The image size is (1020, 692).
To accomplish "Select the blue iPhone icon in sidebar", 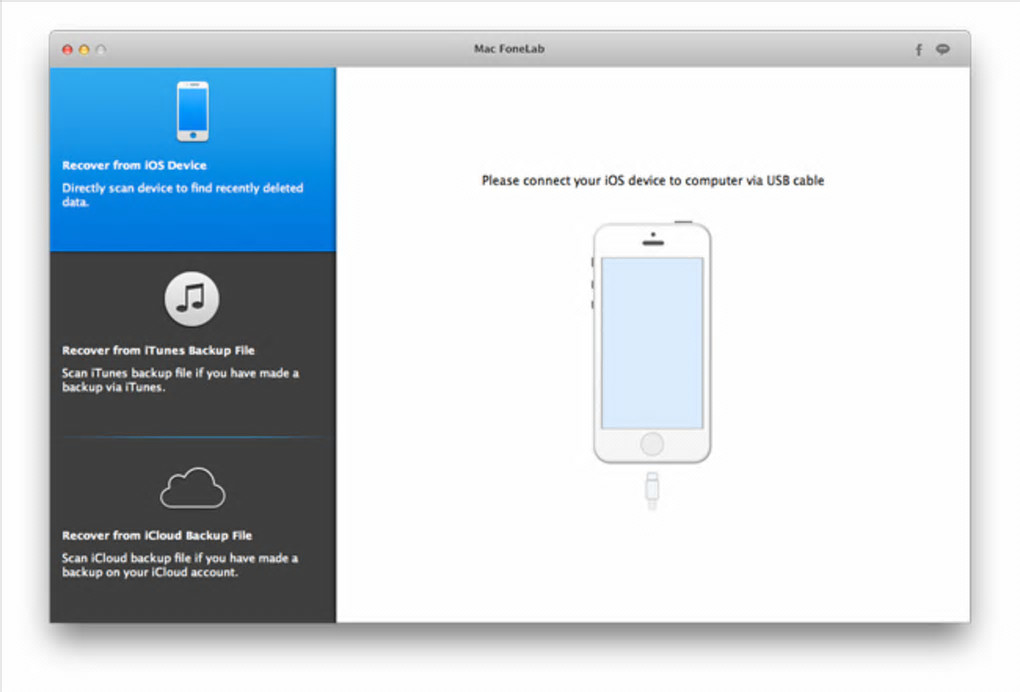I will tap(193, 111).
